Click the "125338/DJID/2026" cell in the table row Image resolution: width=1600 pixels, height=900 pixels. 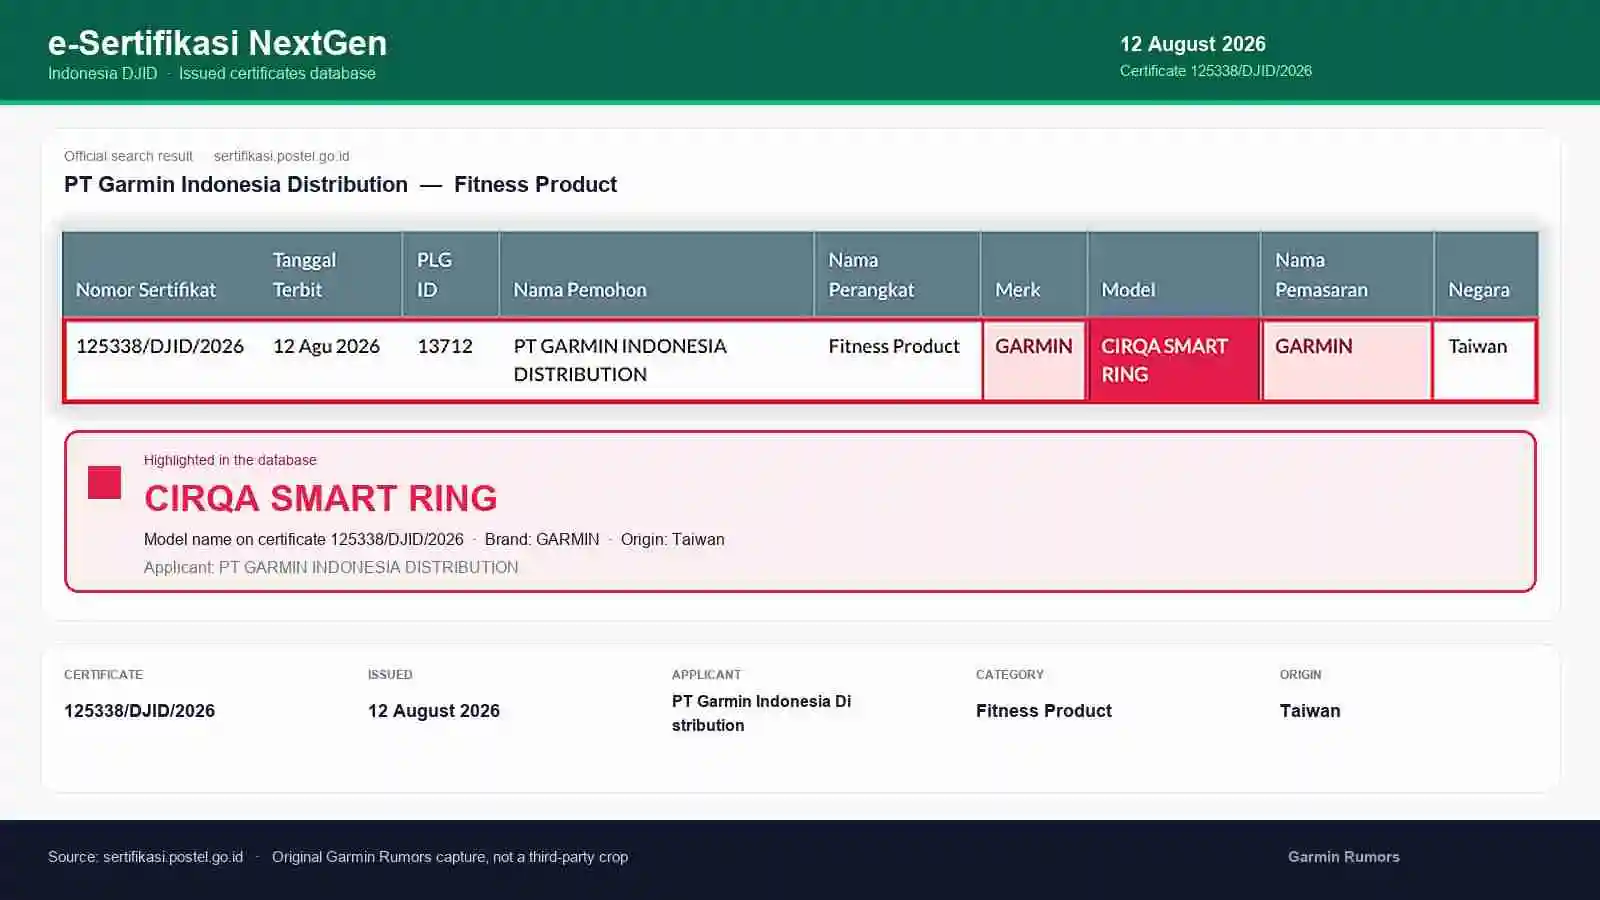coord(160,346)
